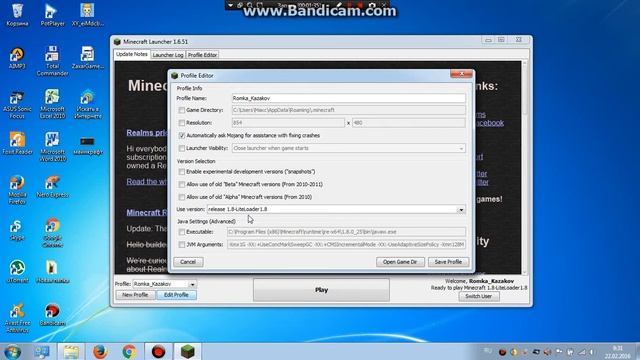The height and width of the screenshot is (360, 640).
Task: Open the Новая папка folder icon
Action: pos(52,272)
